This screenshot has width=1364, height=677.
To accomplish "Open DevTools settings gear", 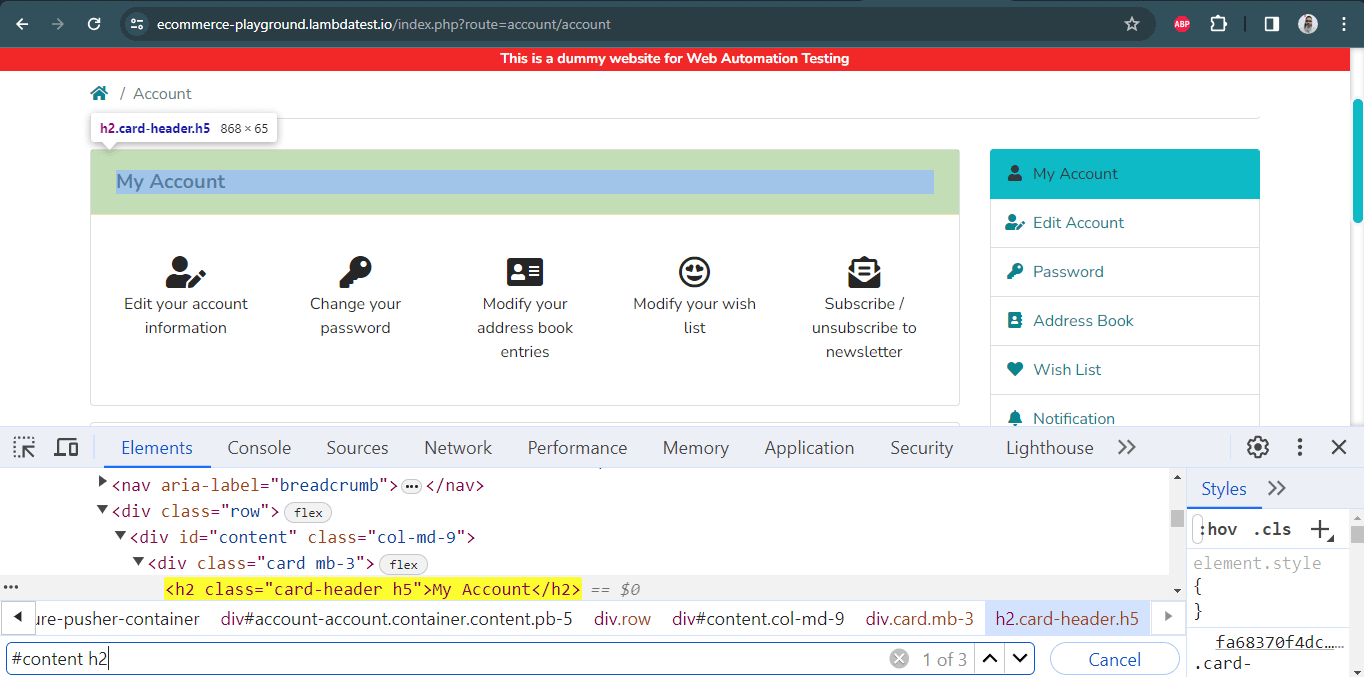I will point(1258,447).
